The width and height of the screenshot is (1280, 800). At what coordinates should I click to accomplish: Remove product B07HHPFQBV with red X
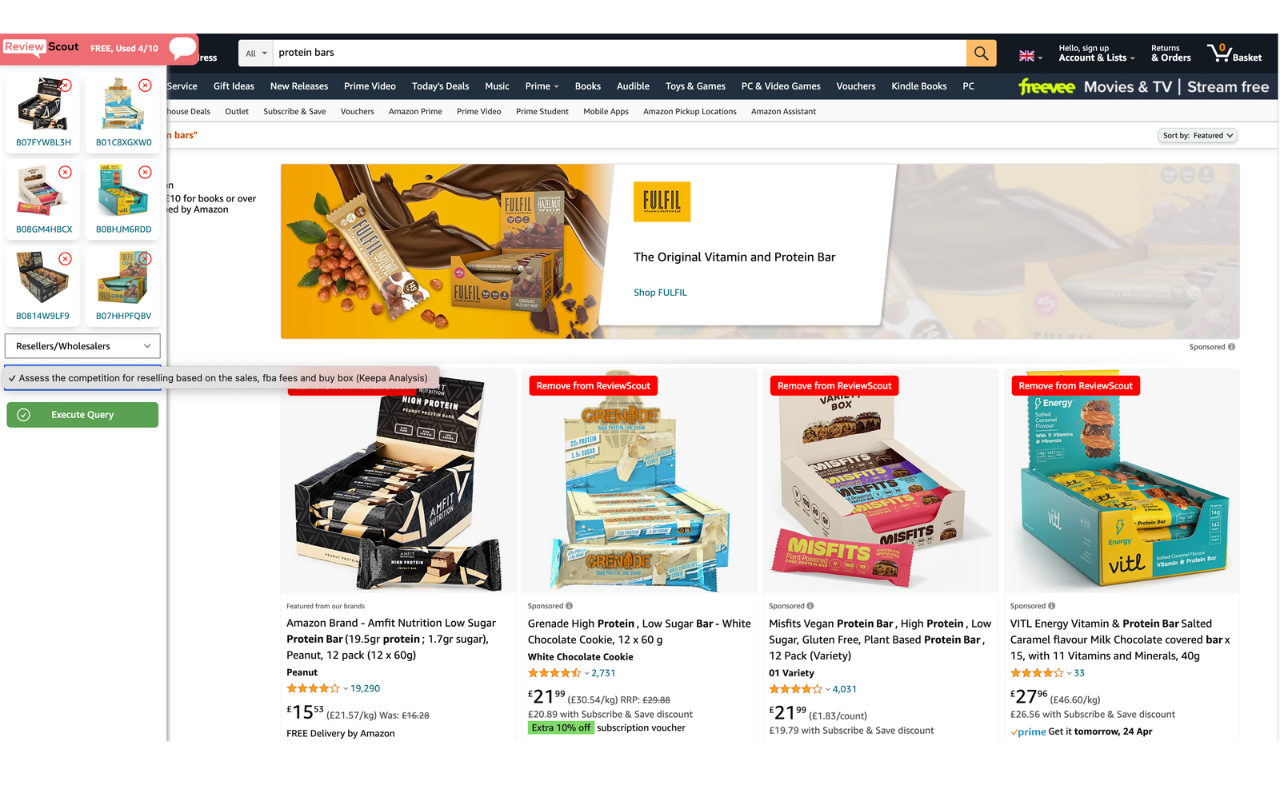145,259
